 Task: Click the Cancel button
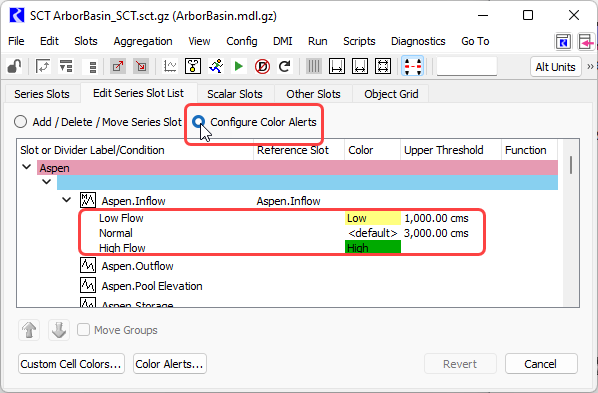coord(540,364)
